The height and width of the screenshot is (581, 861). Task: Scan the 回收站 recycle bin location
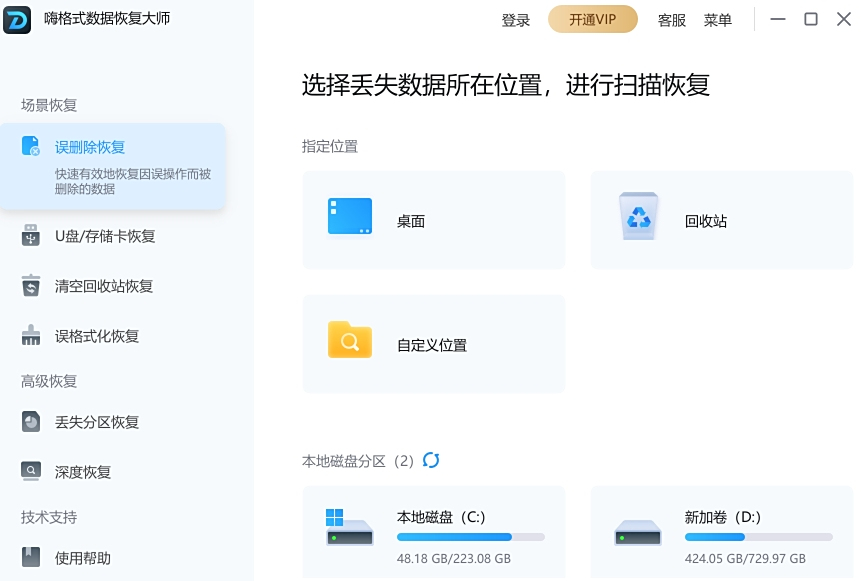point(721,220)
